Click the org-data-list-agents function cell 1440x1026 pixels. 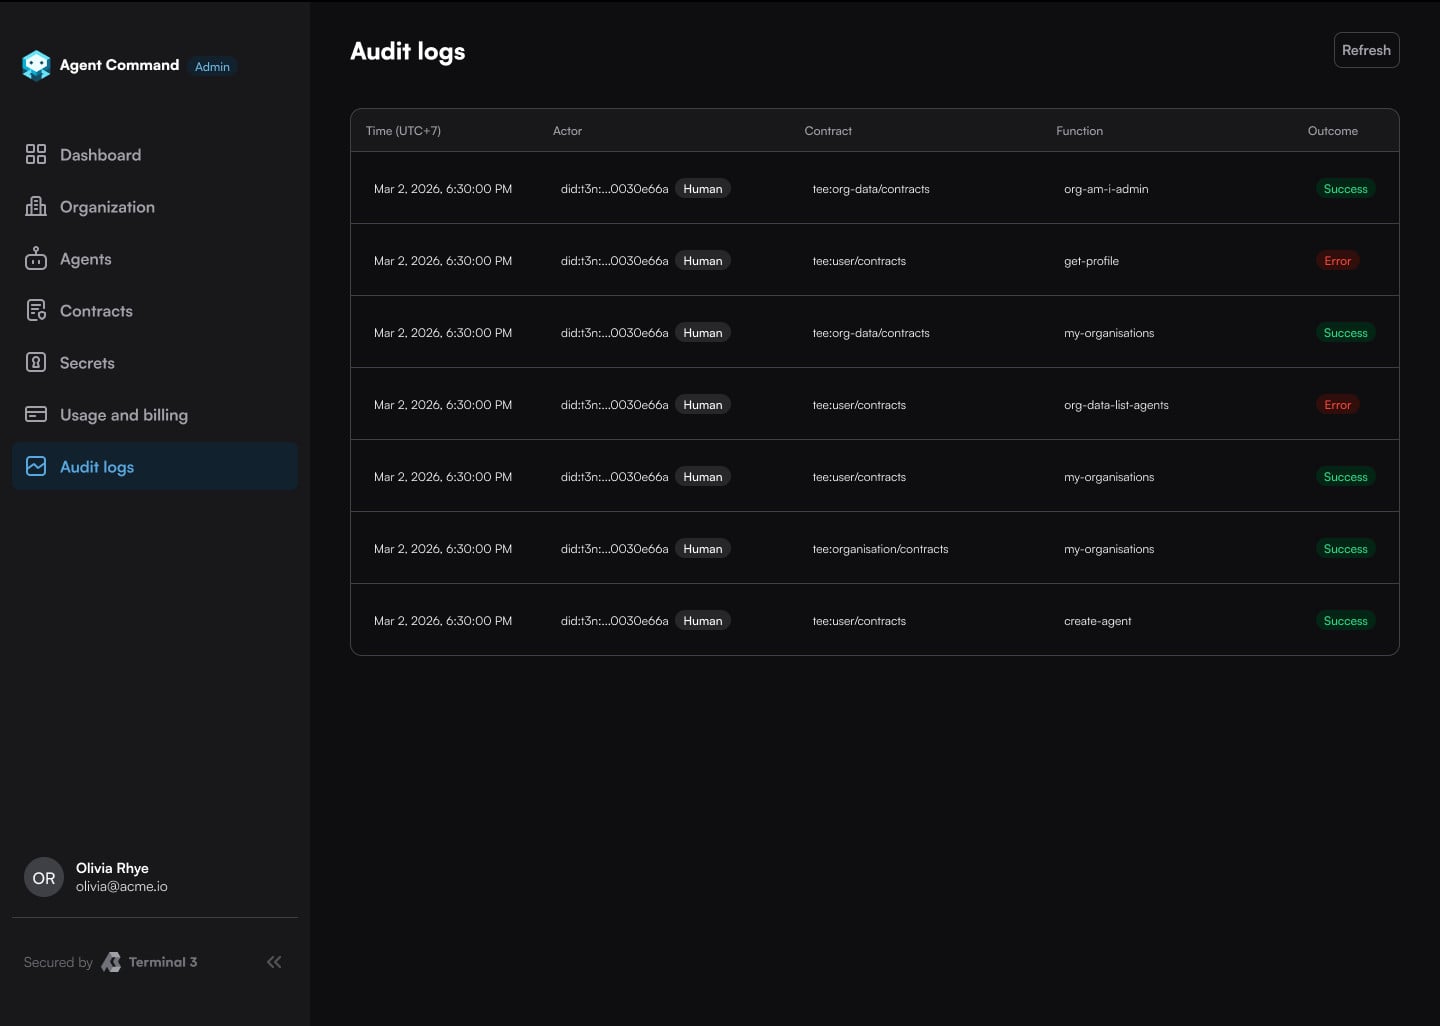point(1116,405)
